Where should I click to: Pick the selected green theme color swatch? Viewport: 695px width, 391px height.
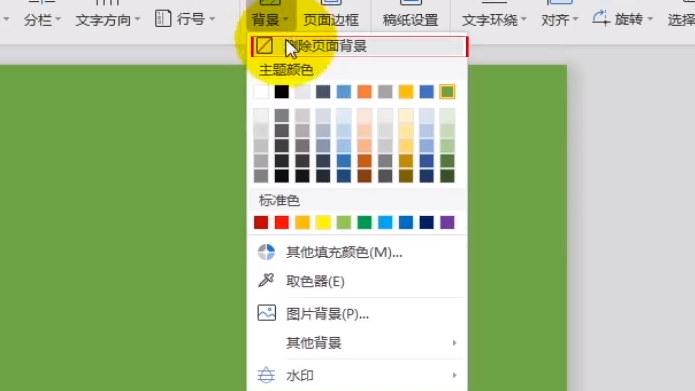pyautogui.click(x=447, y=92)
